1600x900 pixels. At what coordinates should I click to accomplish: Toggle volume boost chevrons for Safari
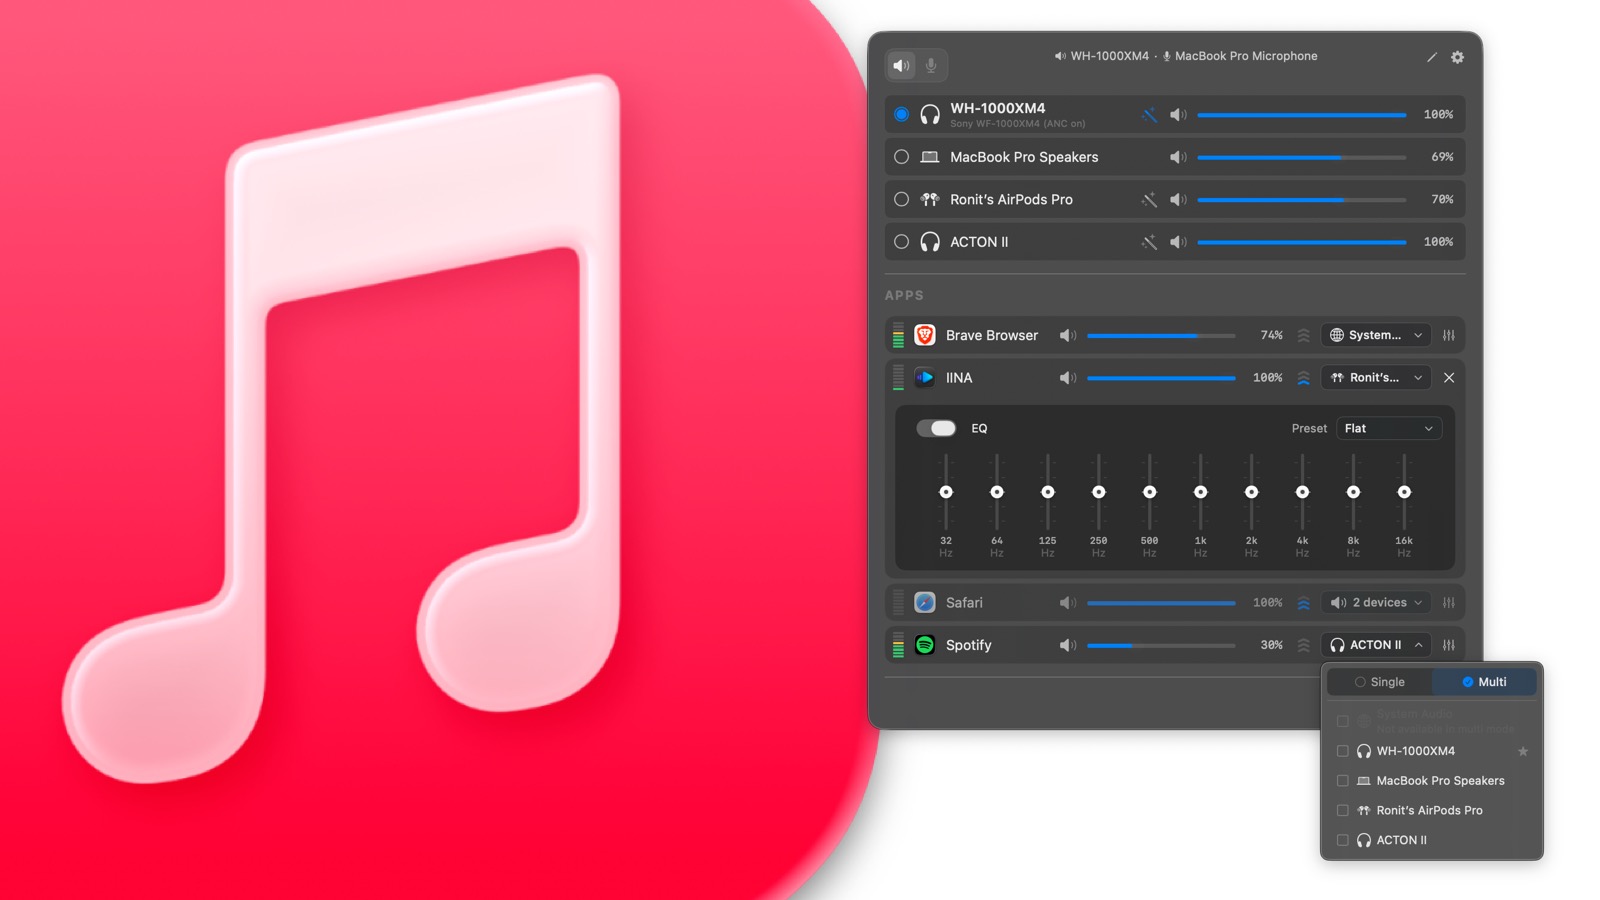pos(1303,603)
